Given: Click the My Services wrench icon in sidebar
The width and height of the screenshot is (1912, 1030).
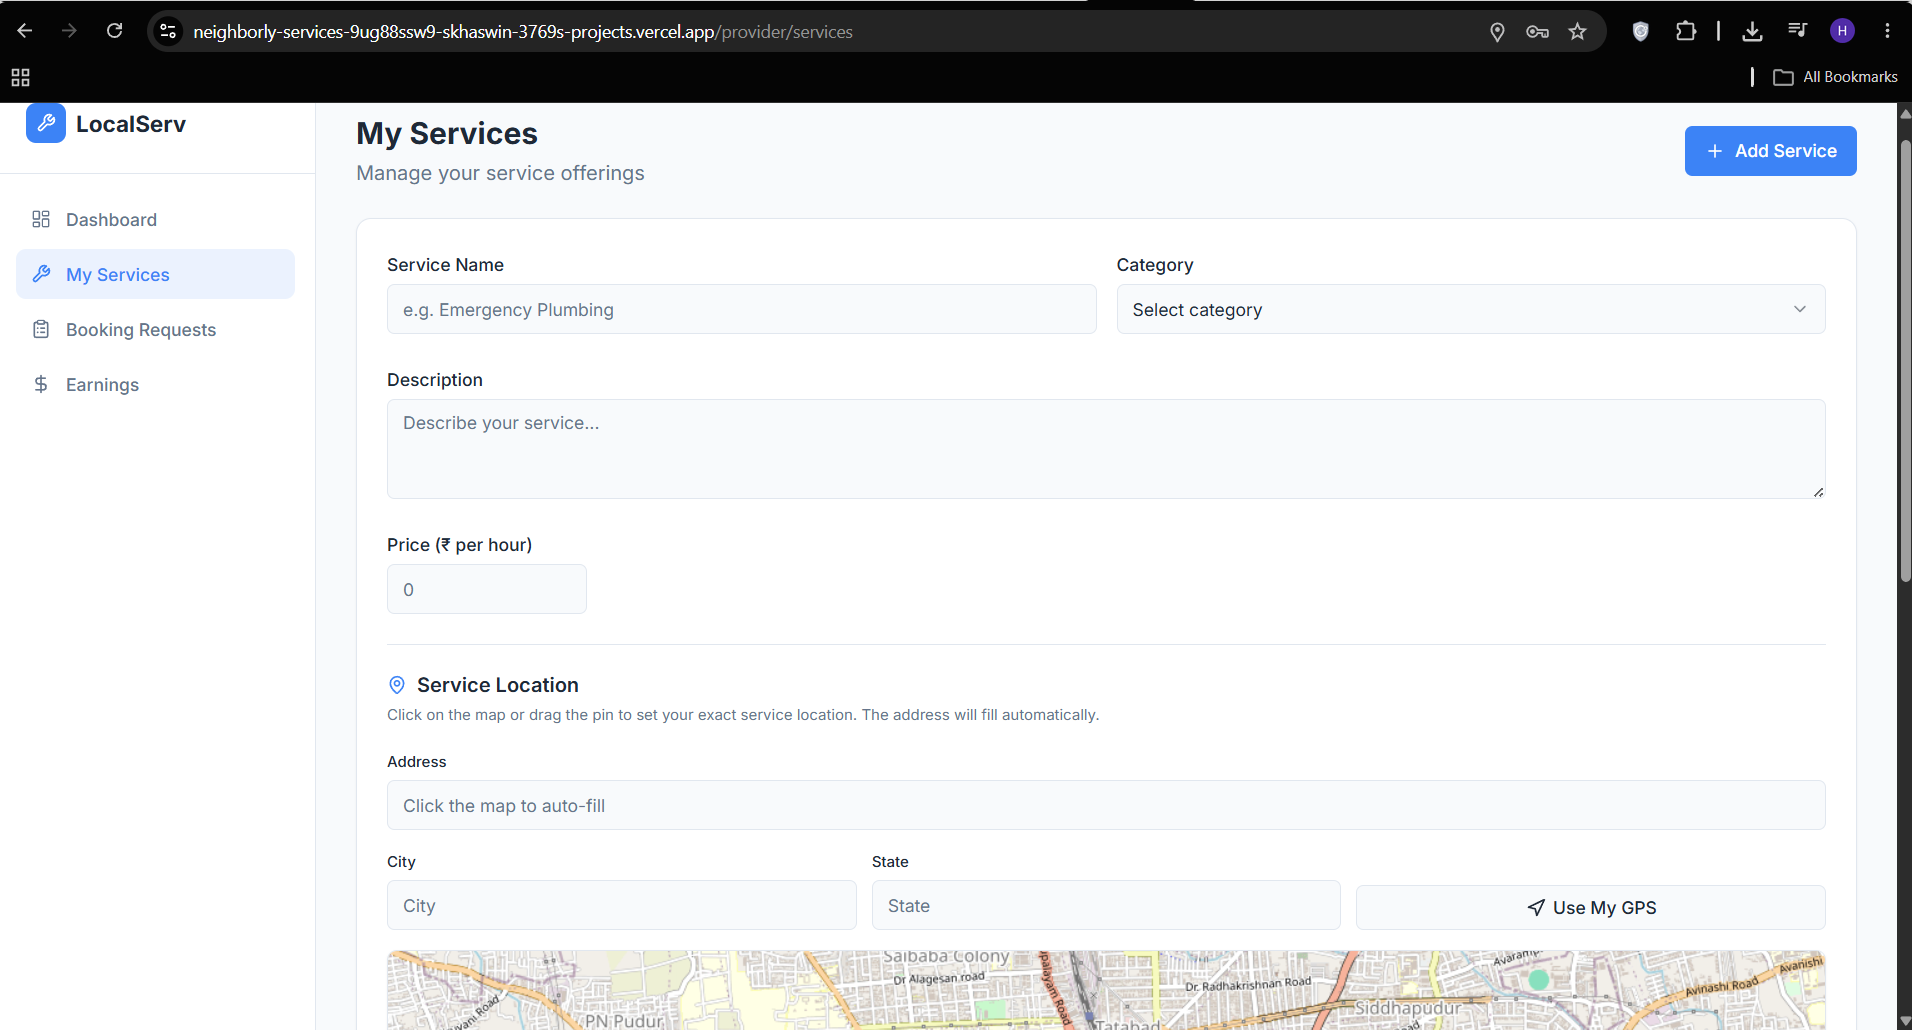Looking at the screenshot, I should [41, 274].
